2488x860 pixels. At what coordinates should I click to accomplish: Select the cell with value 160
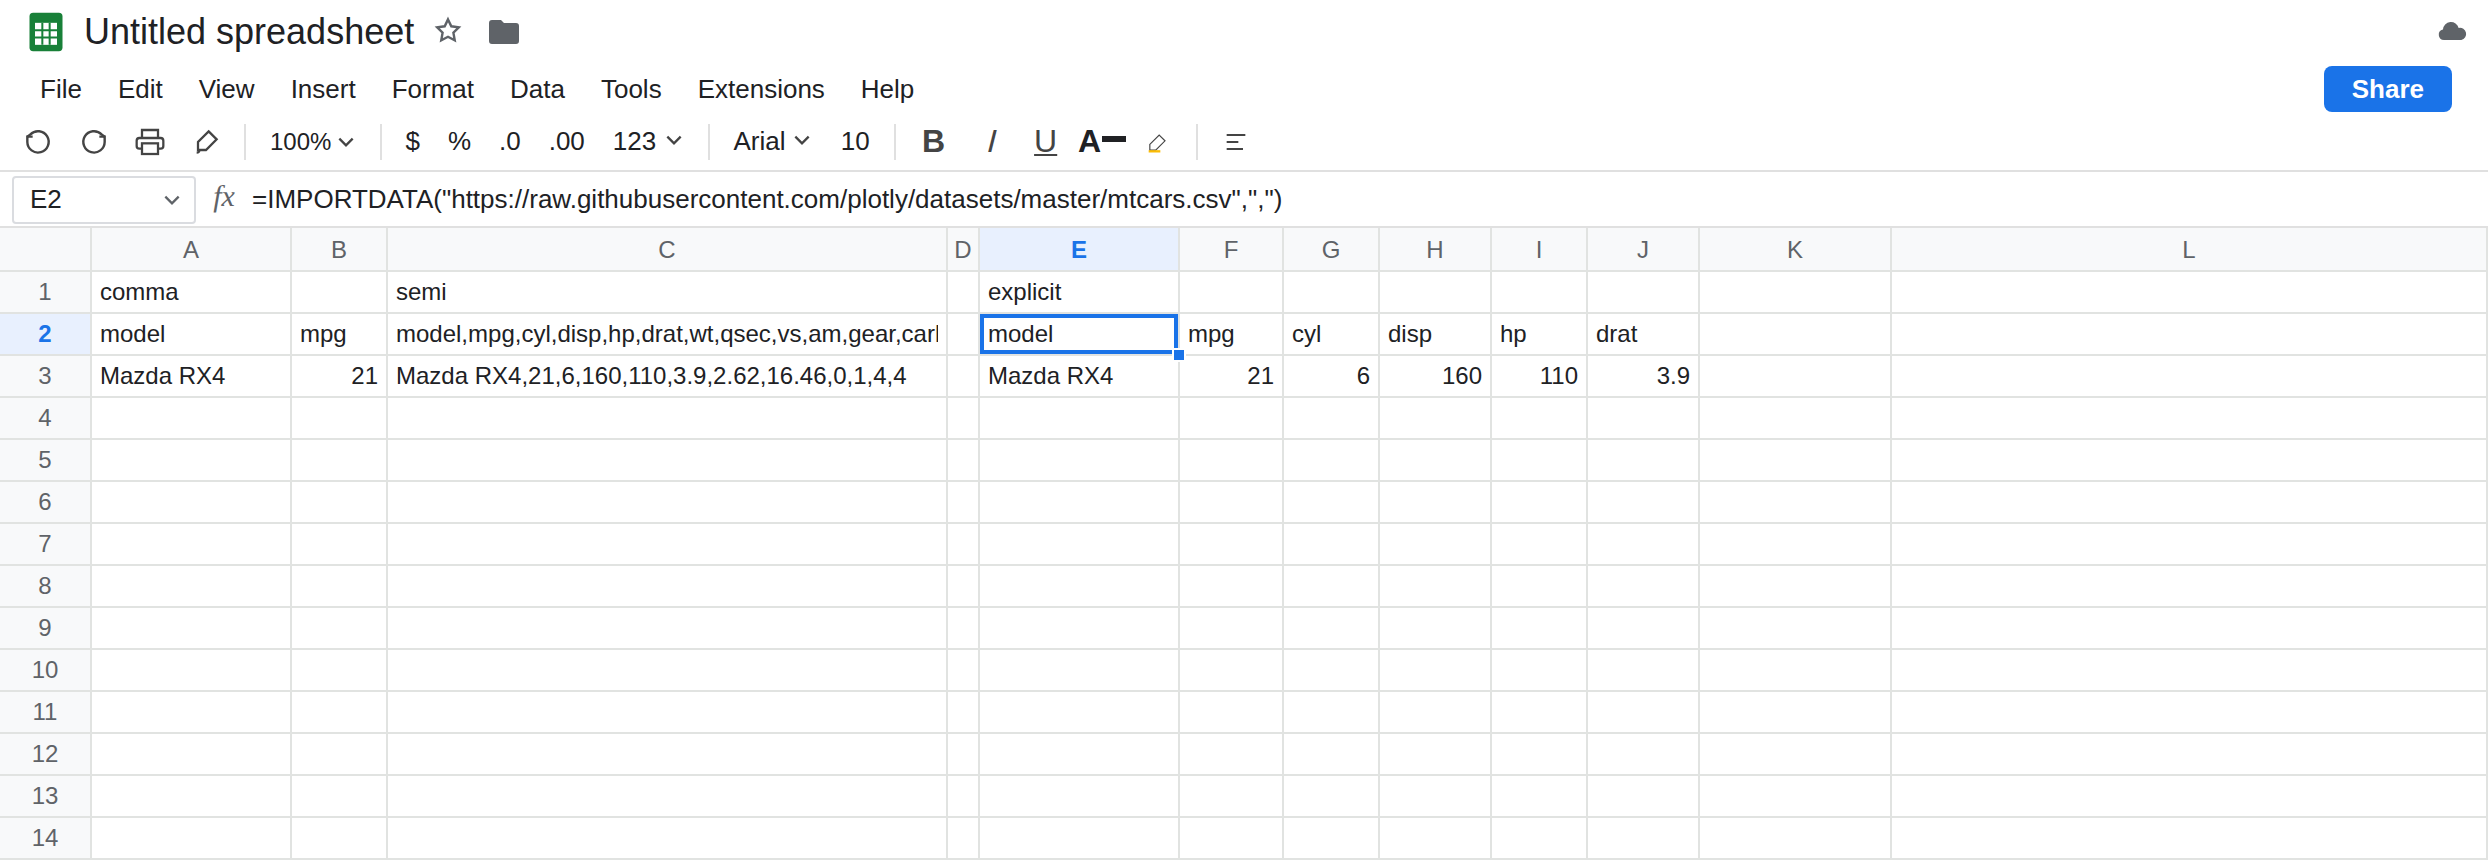pos(1435,376)
